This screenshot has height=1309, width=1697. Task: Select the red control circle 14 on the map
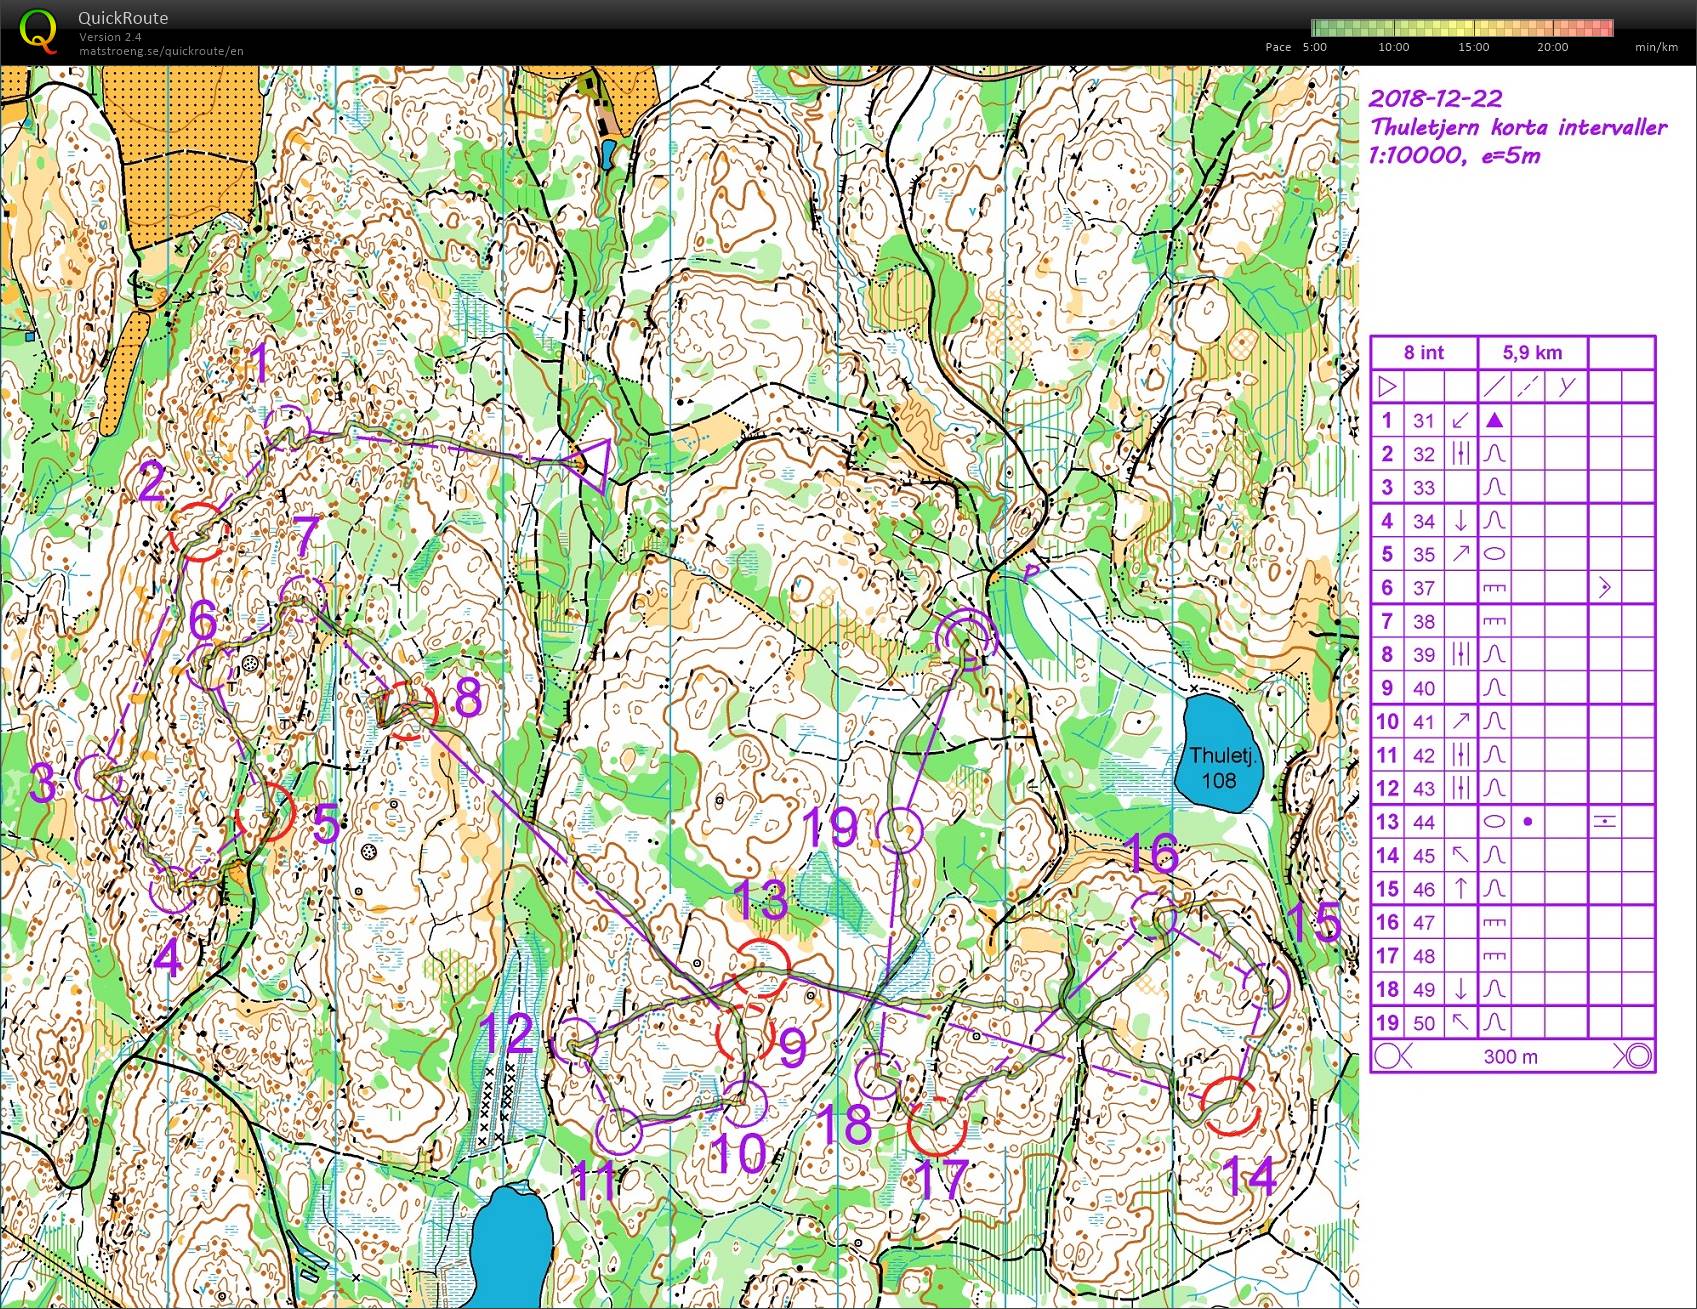(1229, 1106)
